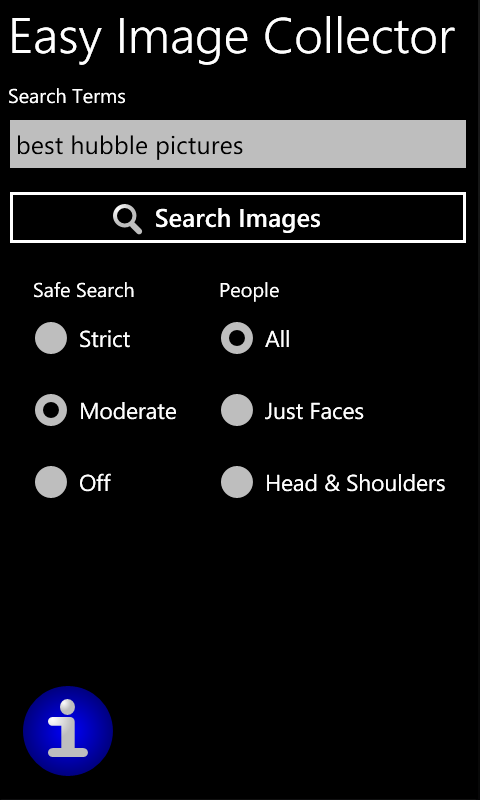Click the magnifying glass search icon

128,219
